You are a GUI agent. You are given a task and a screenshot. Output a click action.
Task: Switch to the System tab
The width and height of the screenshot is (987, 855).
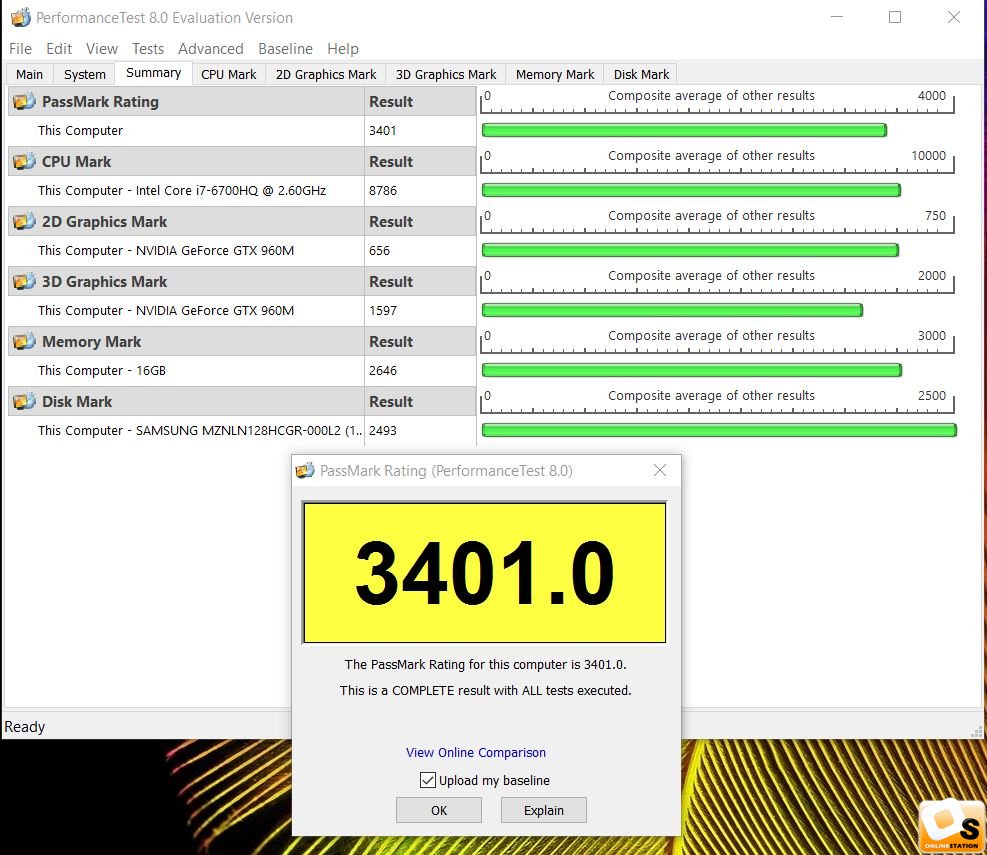coord(84,74)
